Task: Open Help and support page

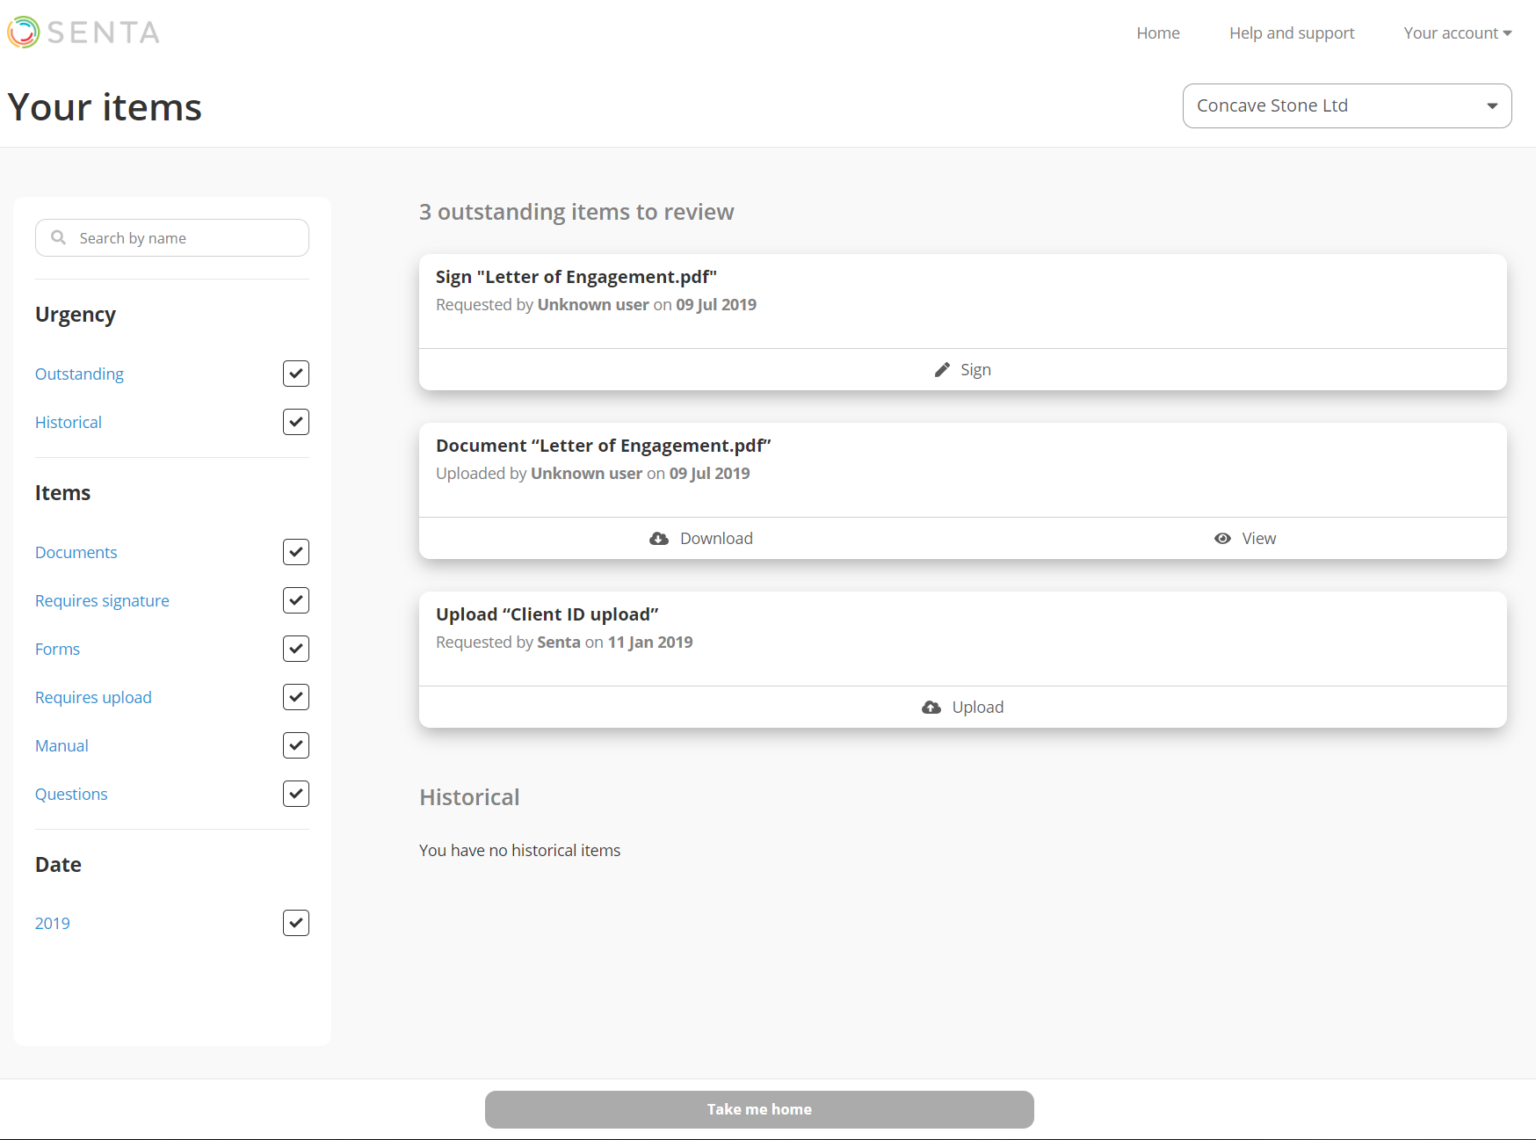Action: pyautogui.click(x=1291, y=33)
